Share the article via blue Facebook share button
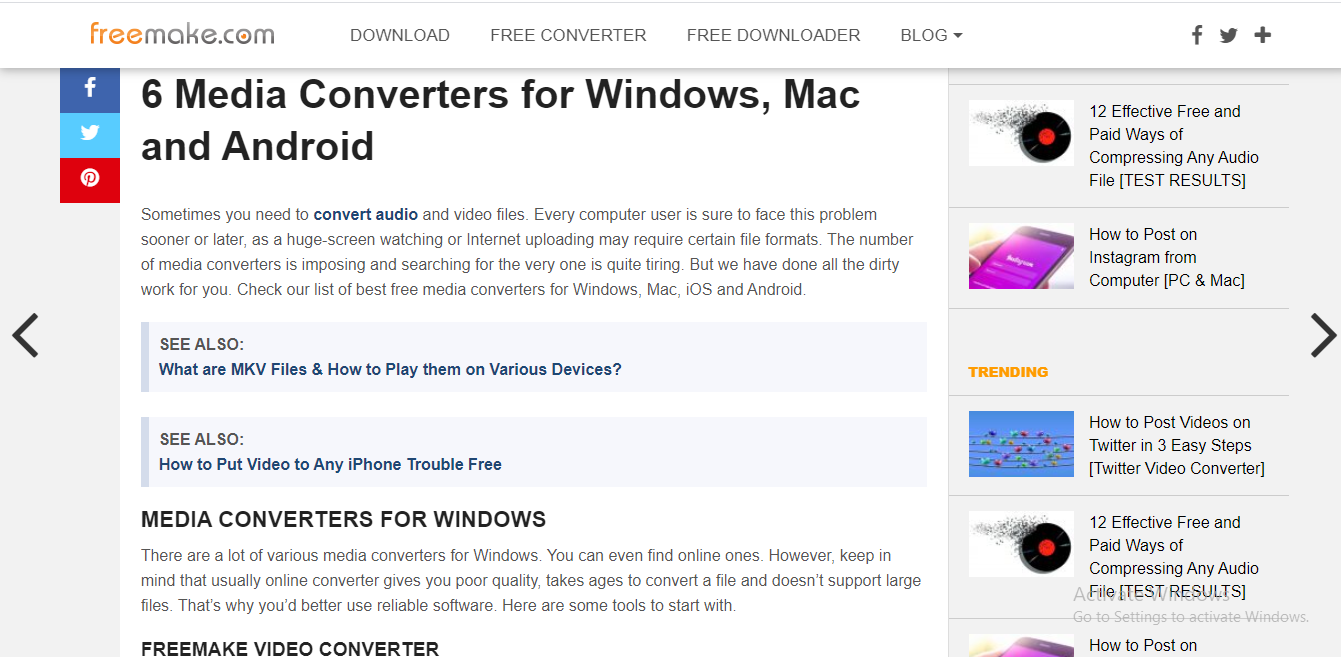The image size is (1341, 657). pos(90,90)
